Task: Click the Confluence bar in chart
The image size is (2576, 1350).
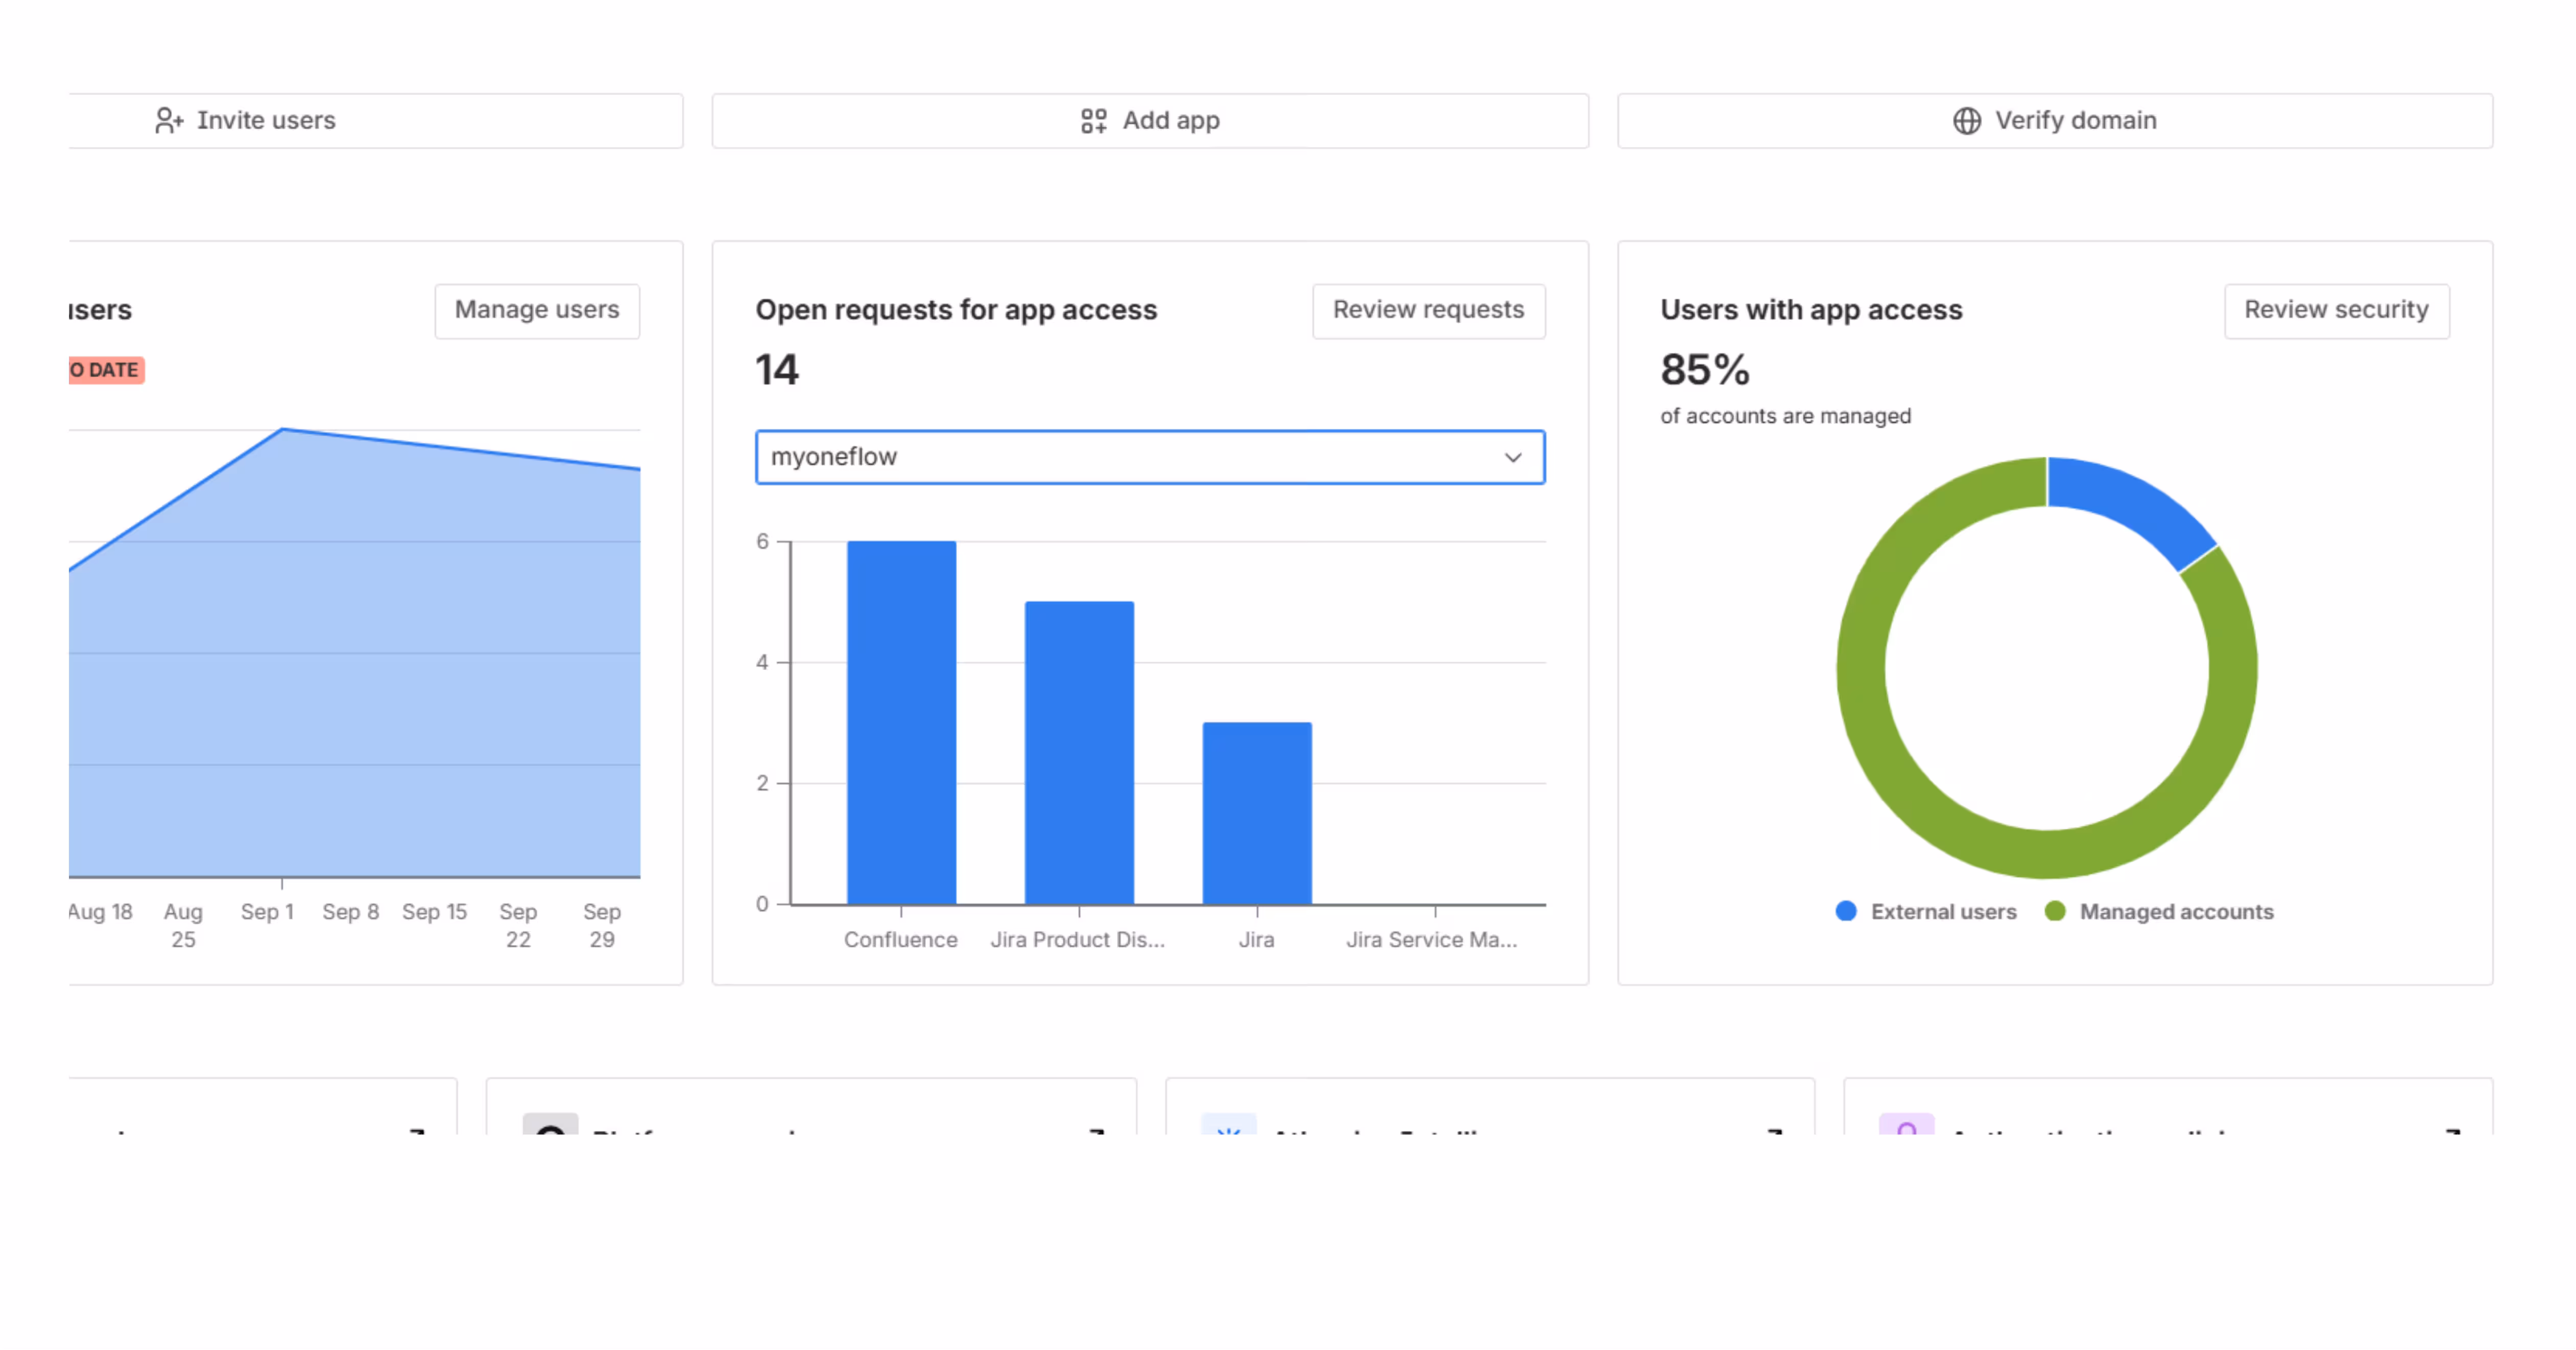Action: pyautogui.click(x=901, y=722)
